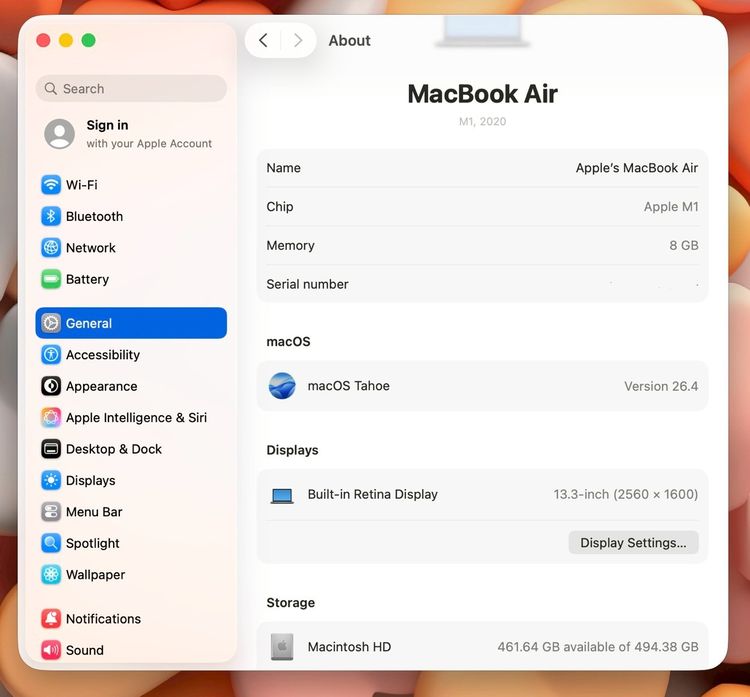Click the Apple Intelligence & Siri icon
The width and height of the screenshot is (750, 697).
tap(51, 418)
